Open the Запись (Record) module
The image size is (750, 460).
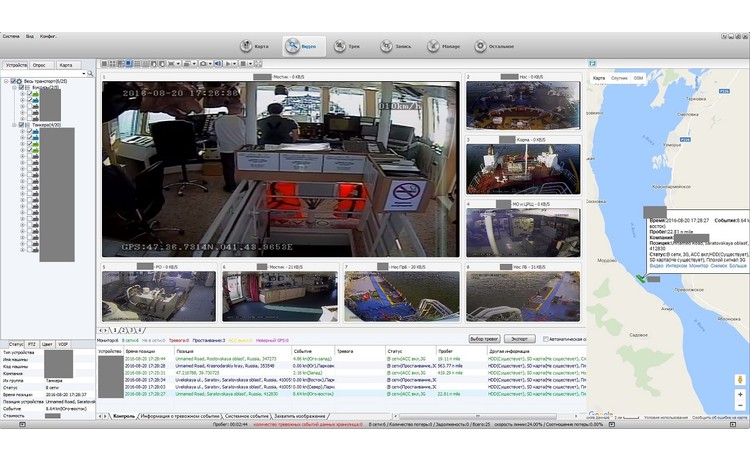(x=394, y=46)
